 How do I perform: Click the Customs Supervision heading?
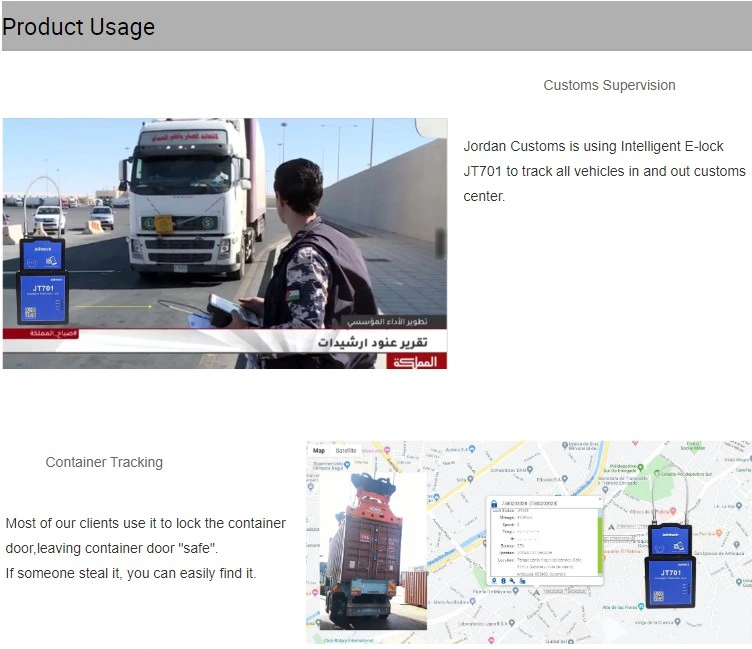pos(609,85)
